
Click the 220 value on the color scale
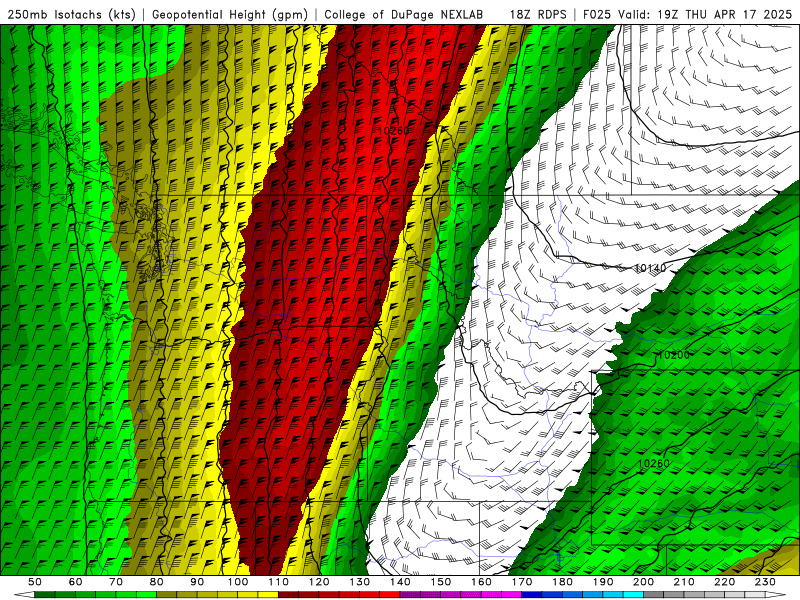(725, 582)
